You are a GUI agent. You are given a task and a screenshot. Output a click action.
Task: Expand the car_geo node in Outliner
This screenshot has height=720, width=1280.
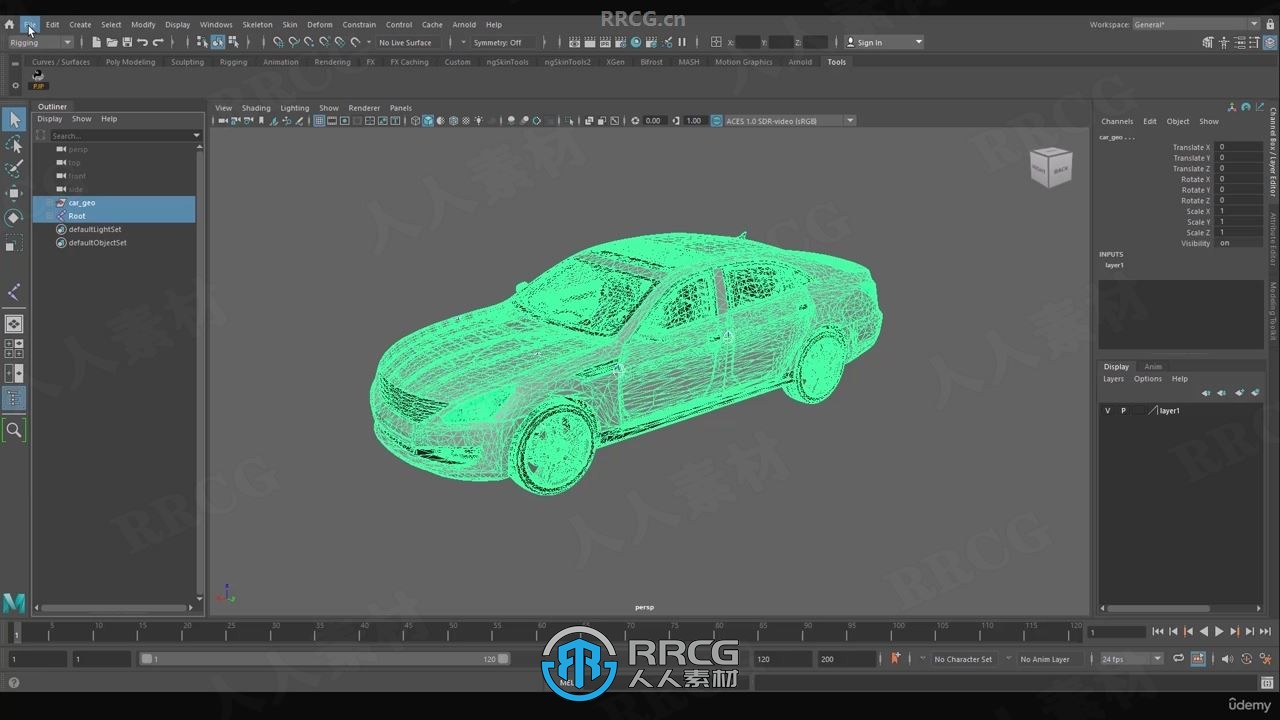48,203
